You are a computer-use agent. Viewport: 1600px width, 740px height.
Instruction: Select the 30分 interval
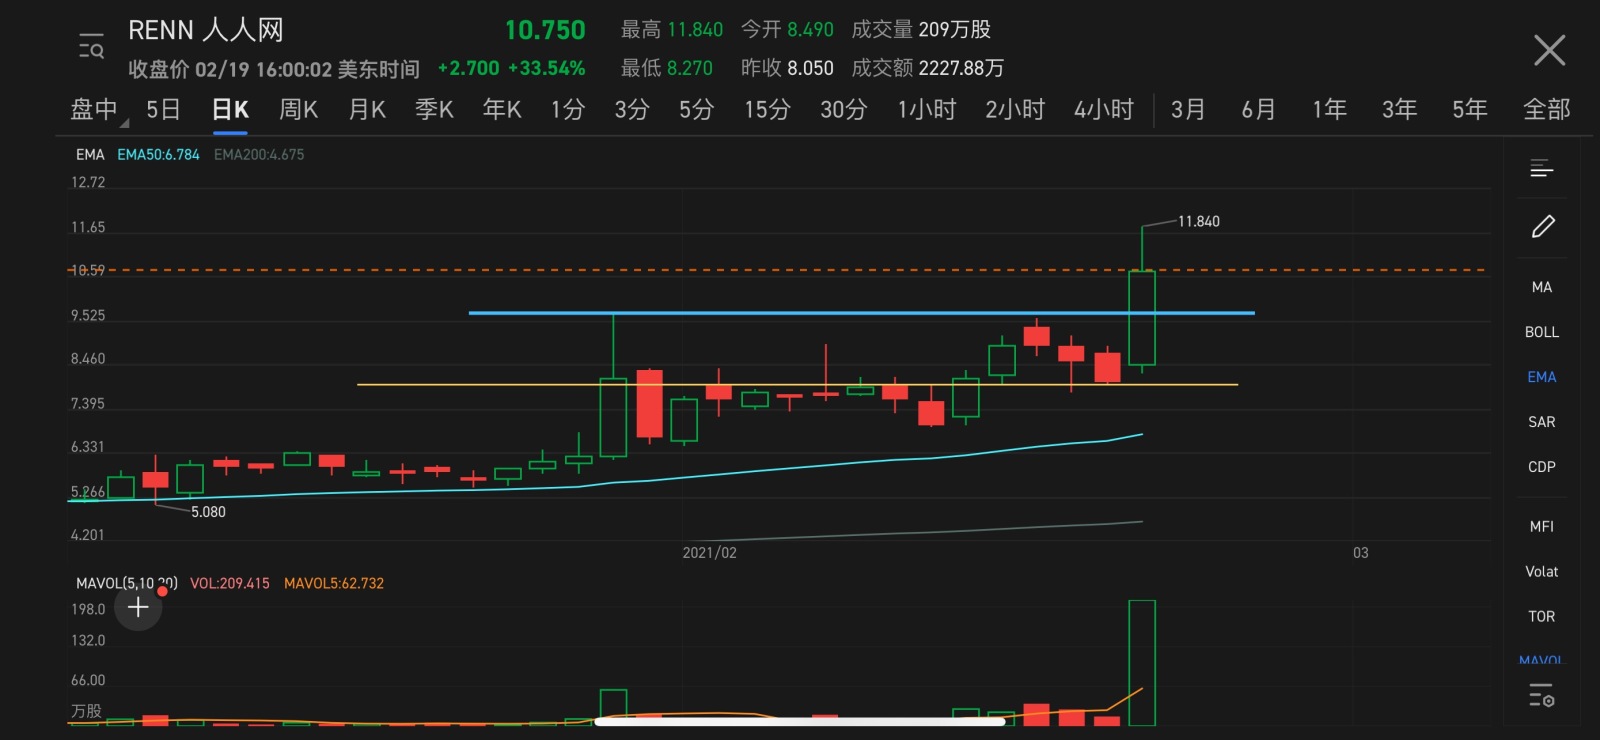[x=843, y=109]
